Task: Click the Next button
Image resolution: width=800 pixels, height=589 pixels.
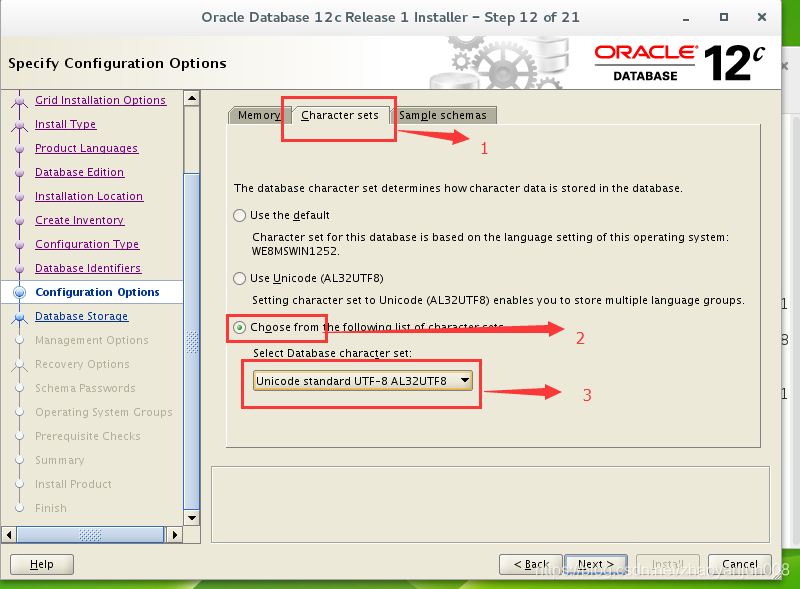Action: [596, 564]
